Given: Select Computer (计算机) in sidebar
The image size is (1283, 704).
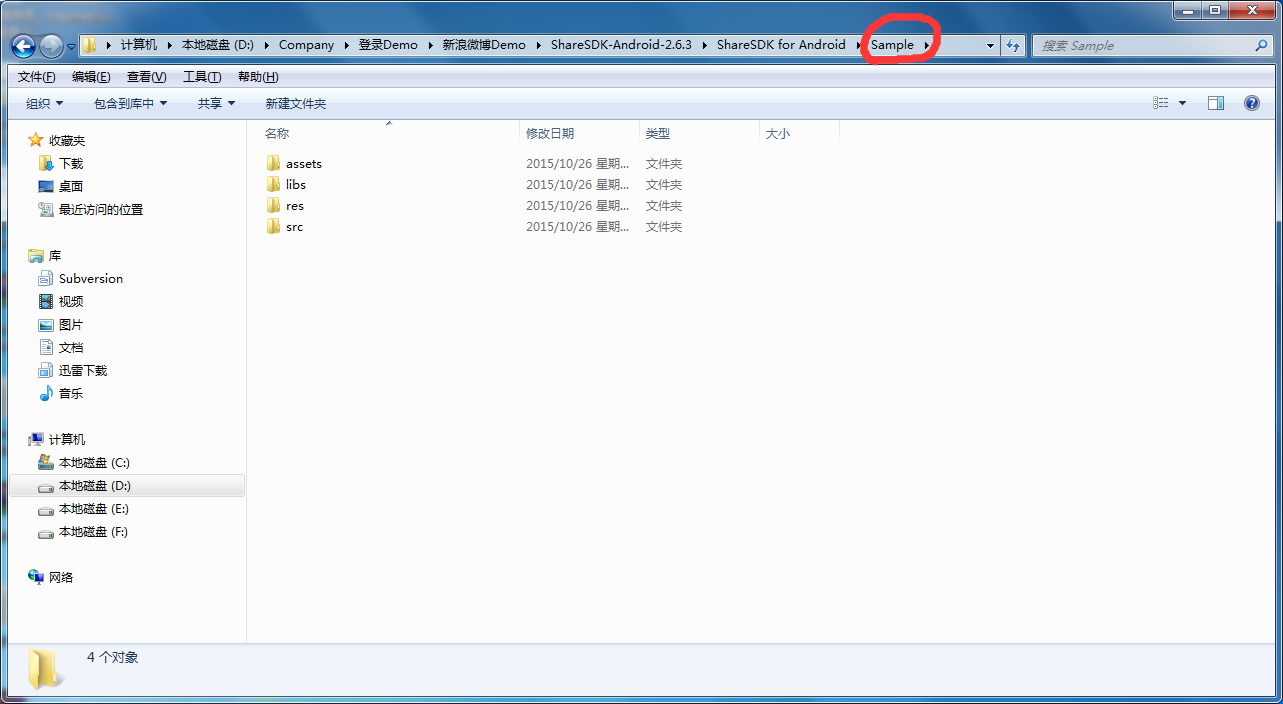Looking at the screenshot, I should click(57, 439).
